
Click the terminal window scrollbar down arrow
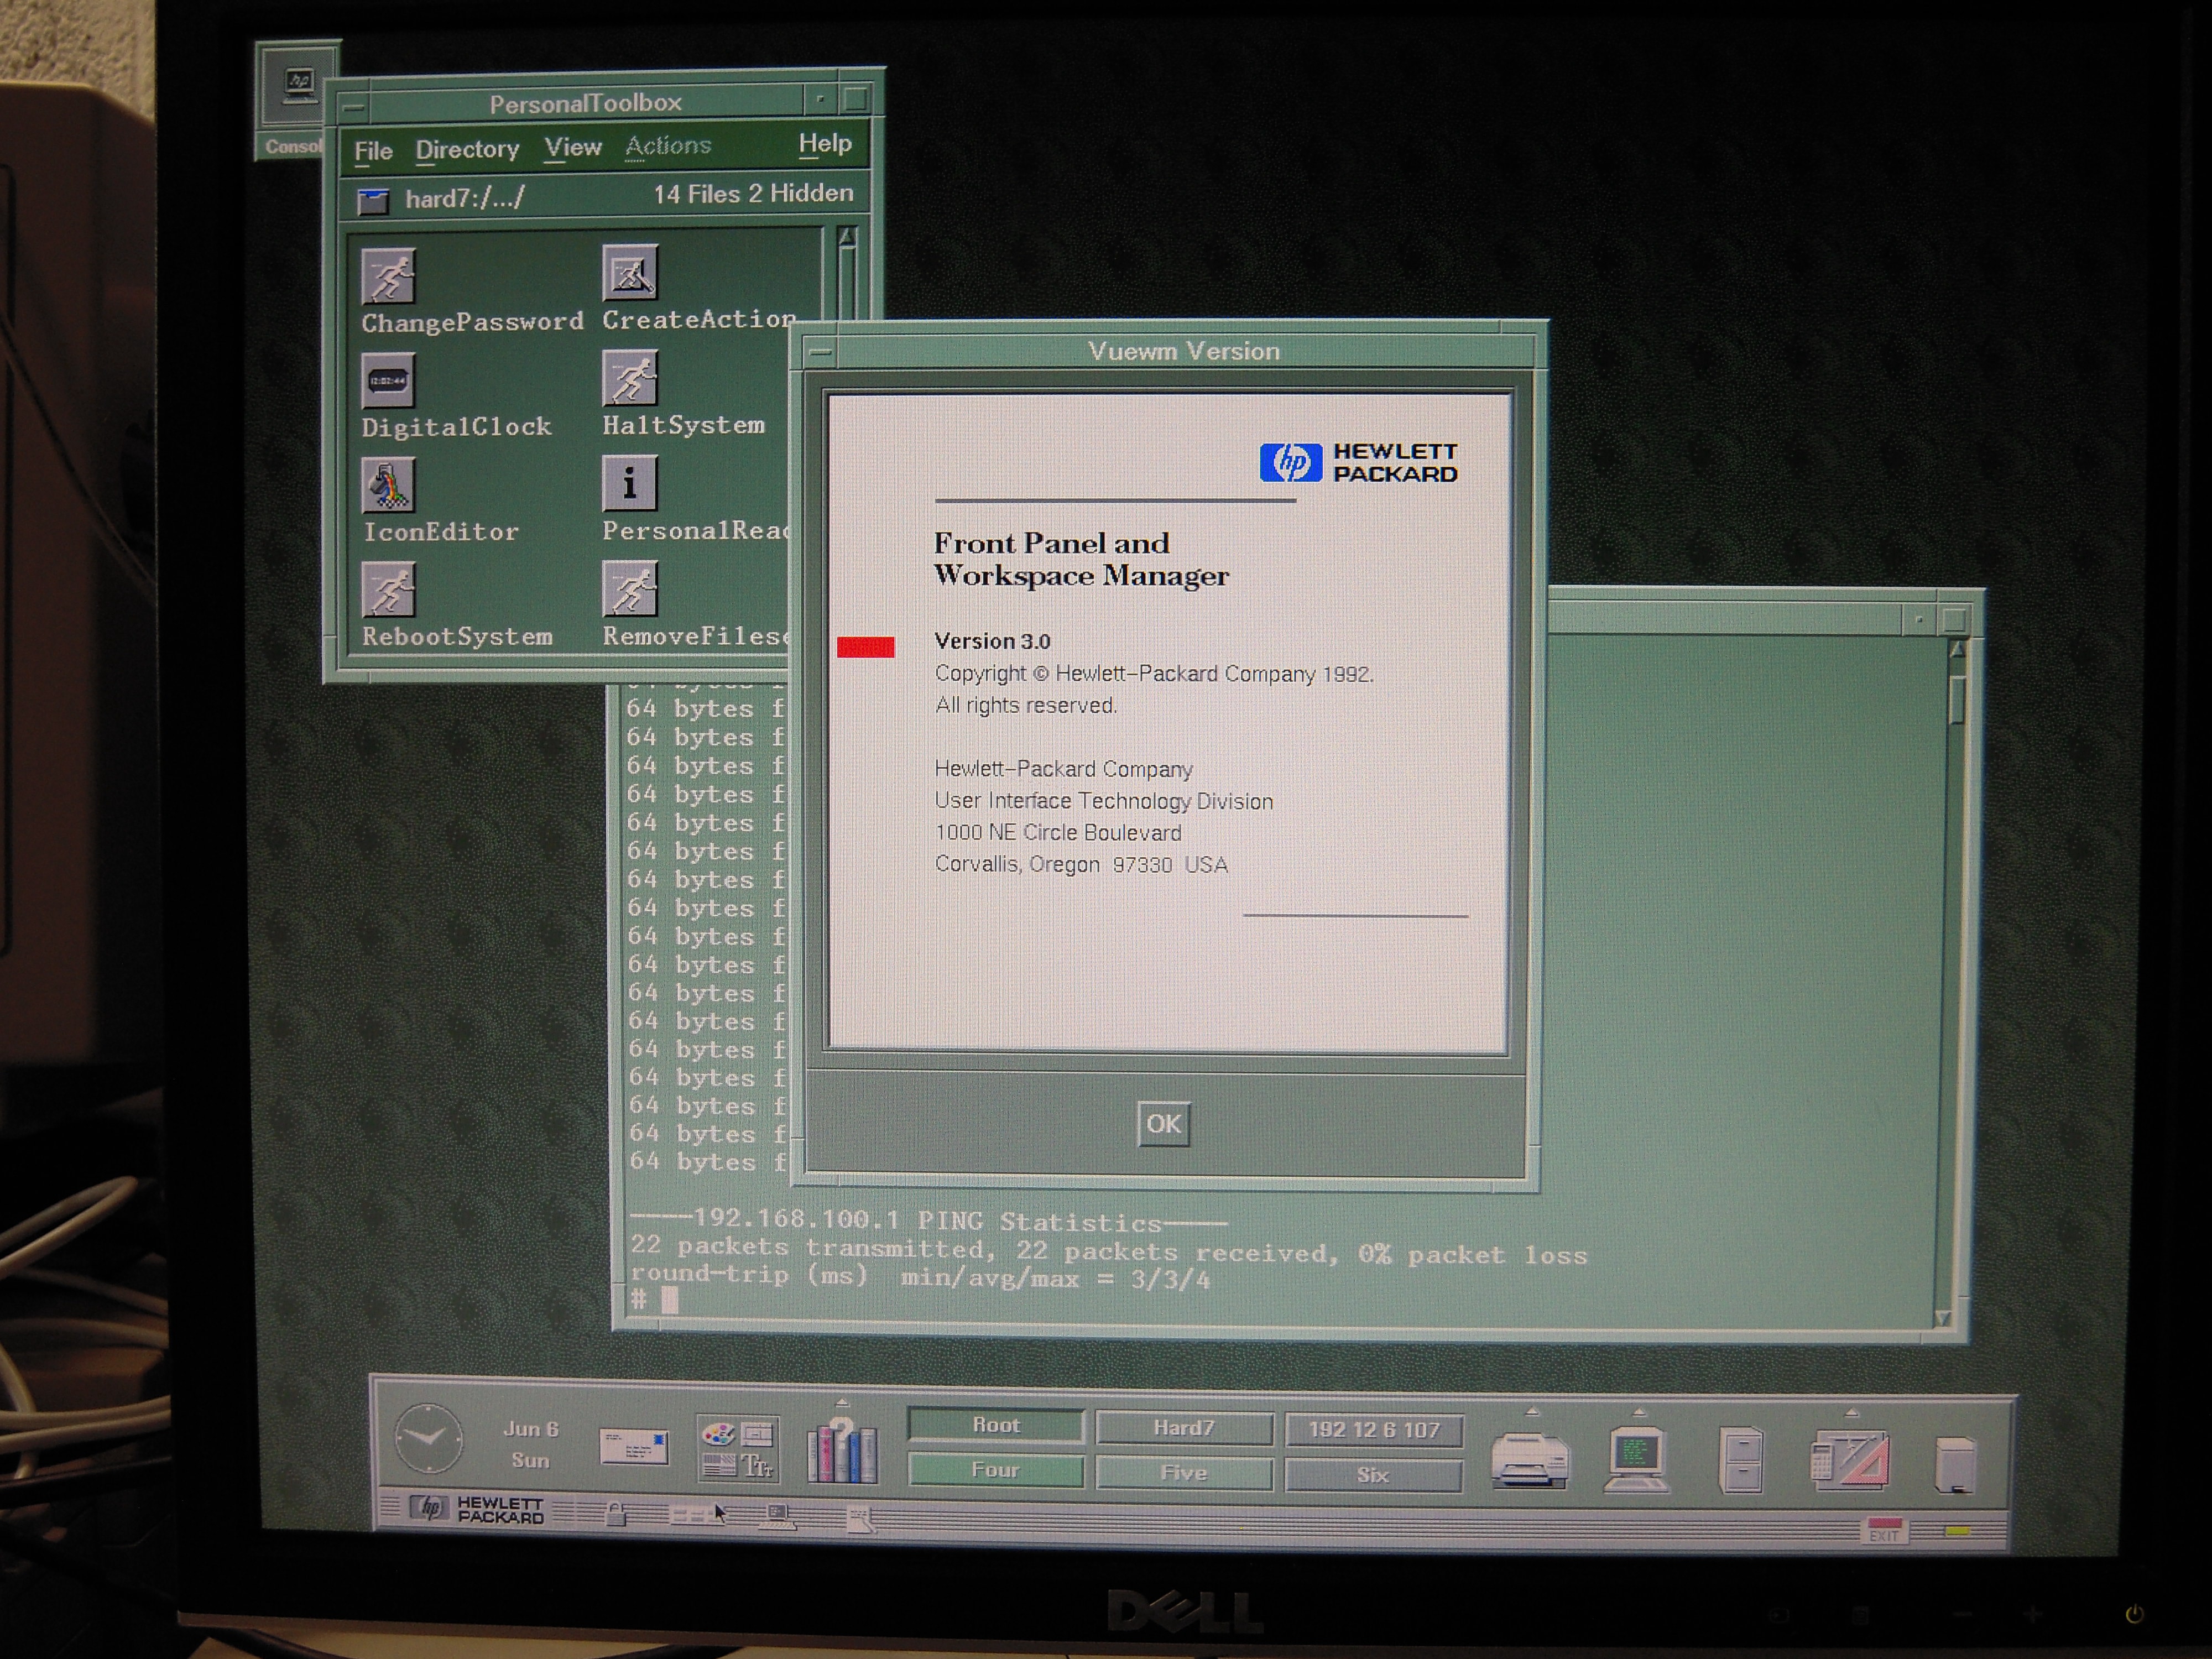click(x=1942, y=1318)
